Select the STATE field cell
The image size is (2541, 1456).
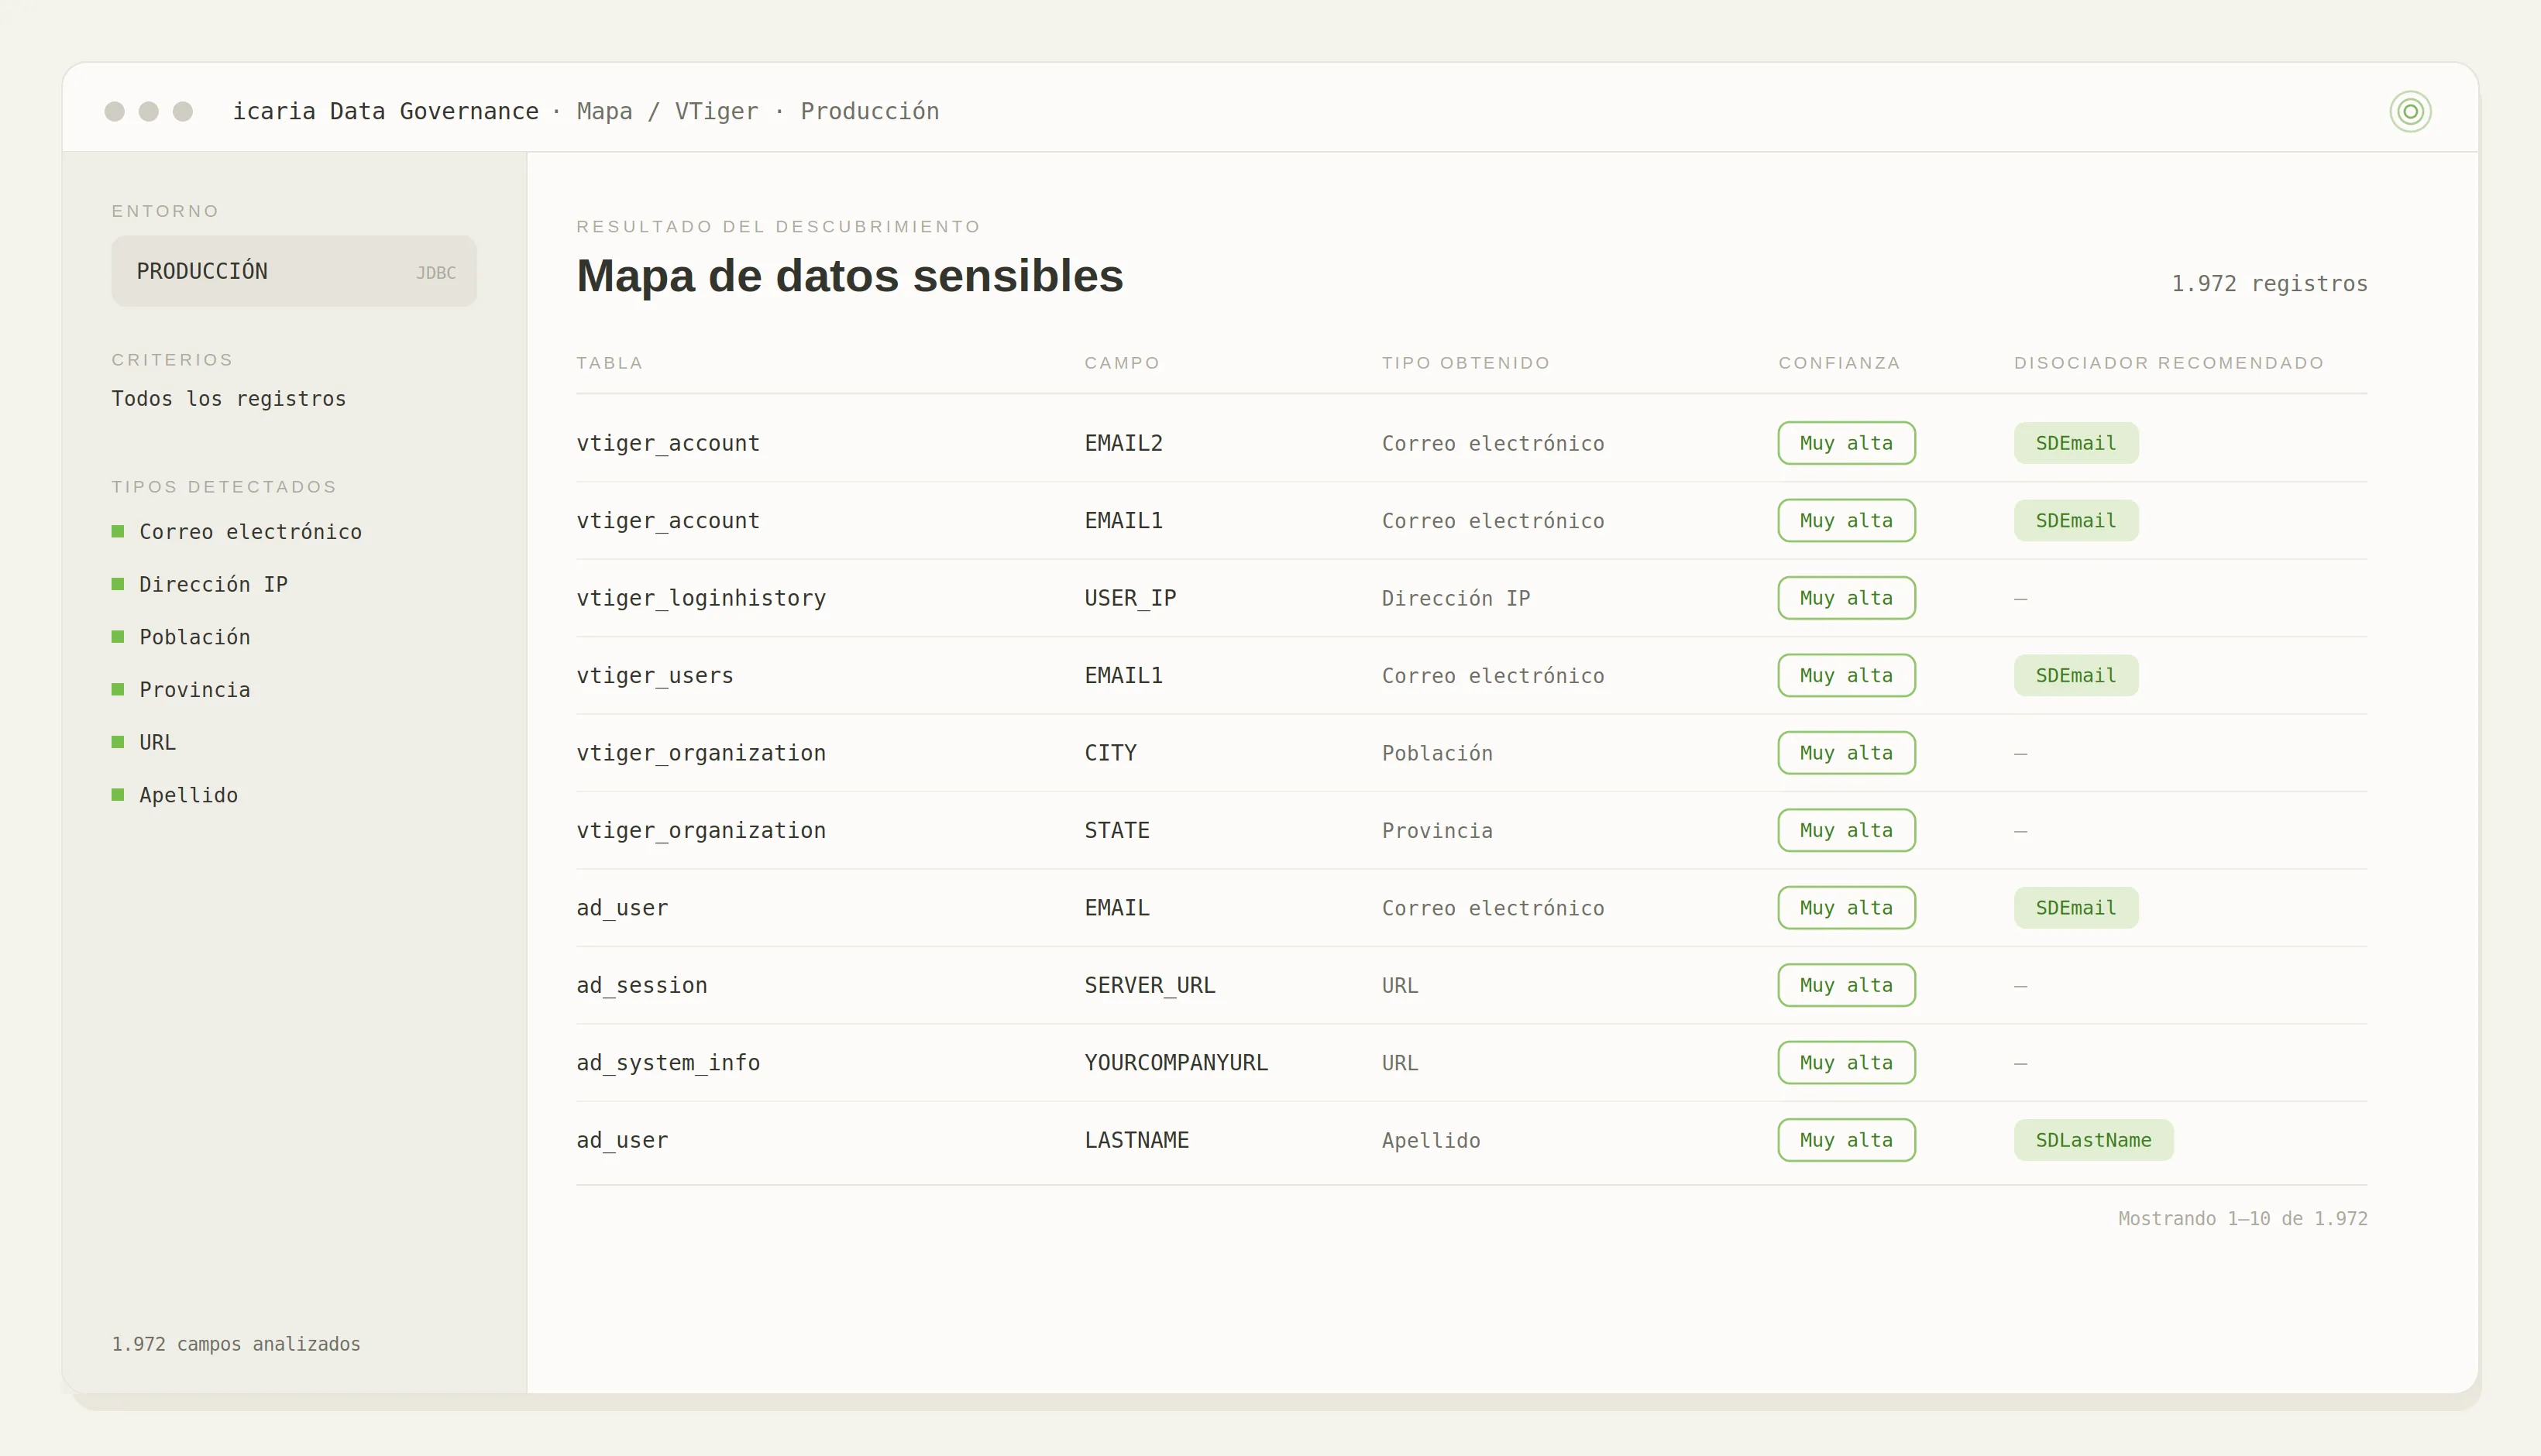coord(1117,831)
